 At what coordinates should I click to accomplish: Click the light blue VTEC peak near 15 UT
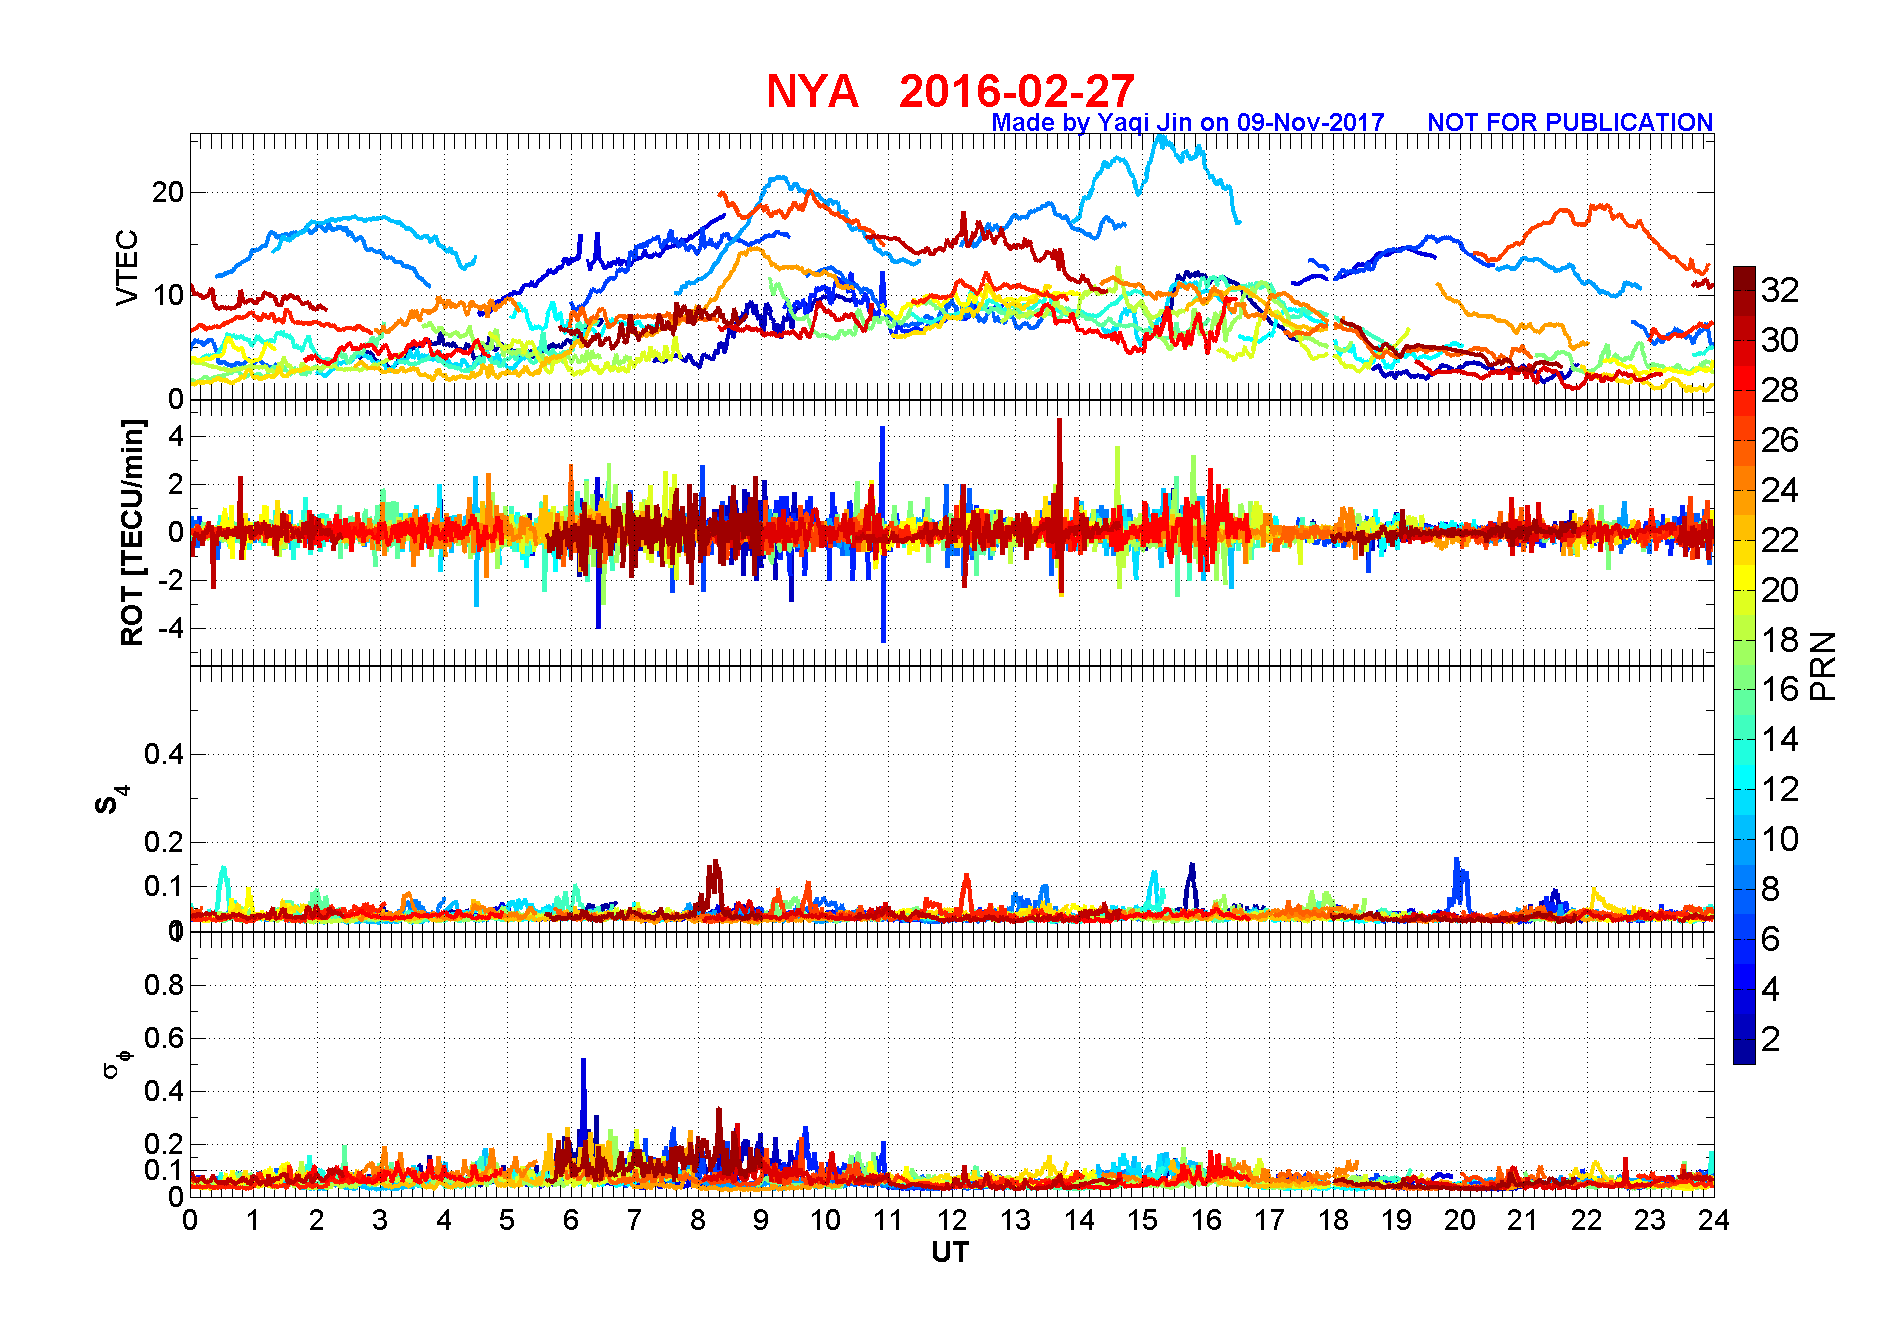[x=1160, y=142]
